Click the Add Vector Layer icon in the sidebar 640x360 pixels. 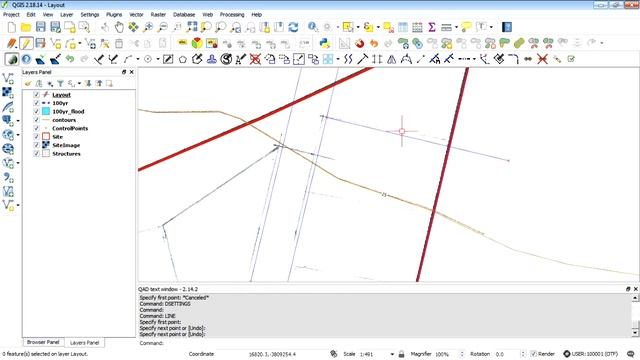tap(8, 78)
